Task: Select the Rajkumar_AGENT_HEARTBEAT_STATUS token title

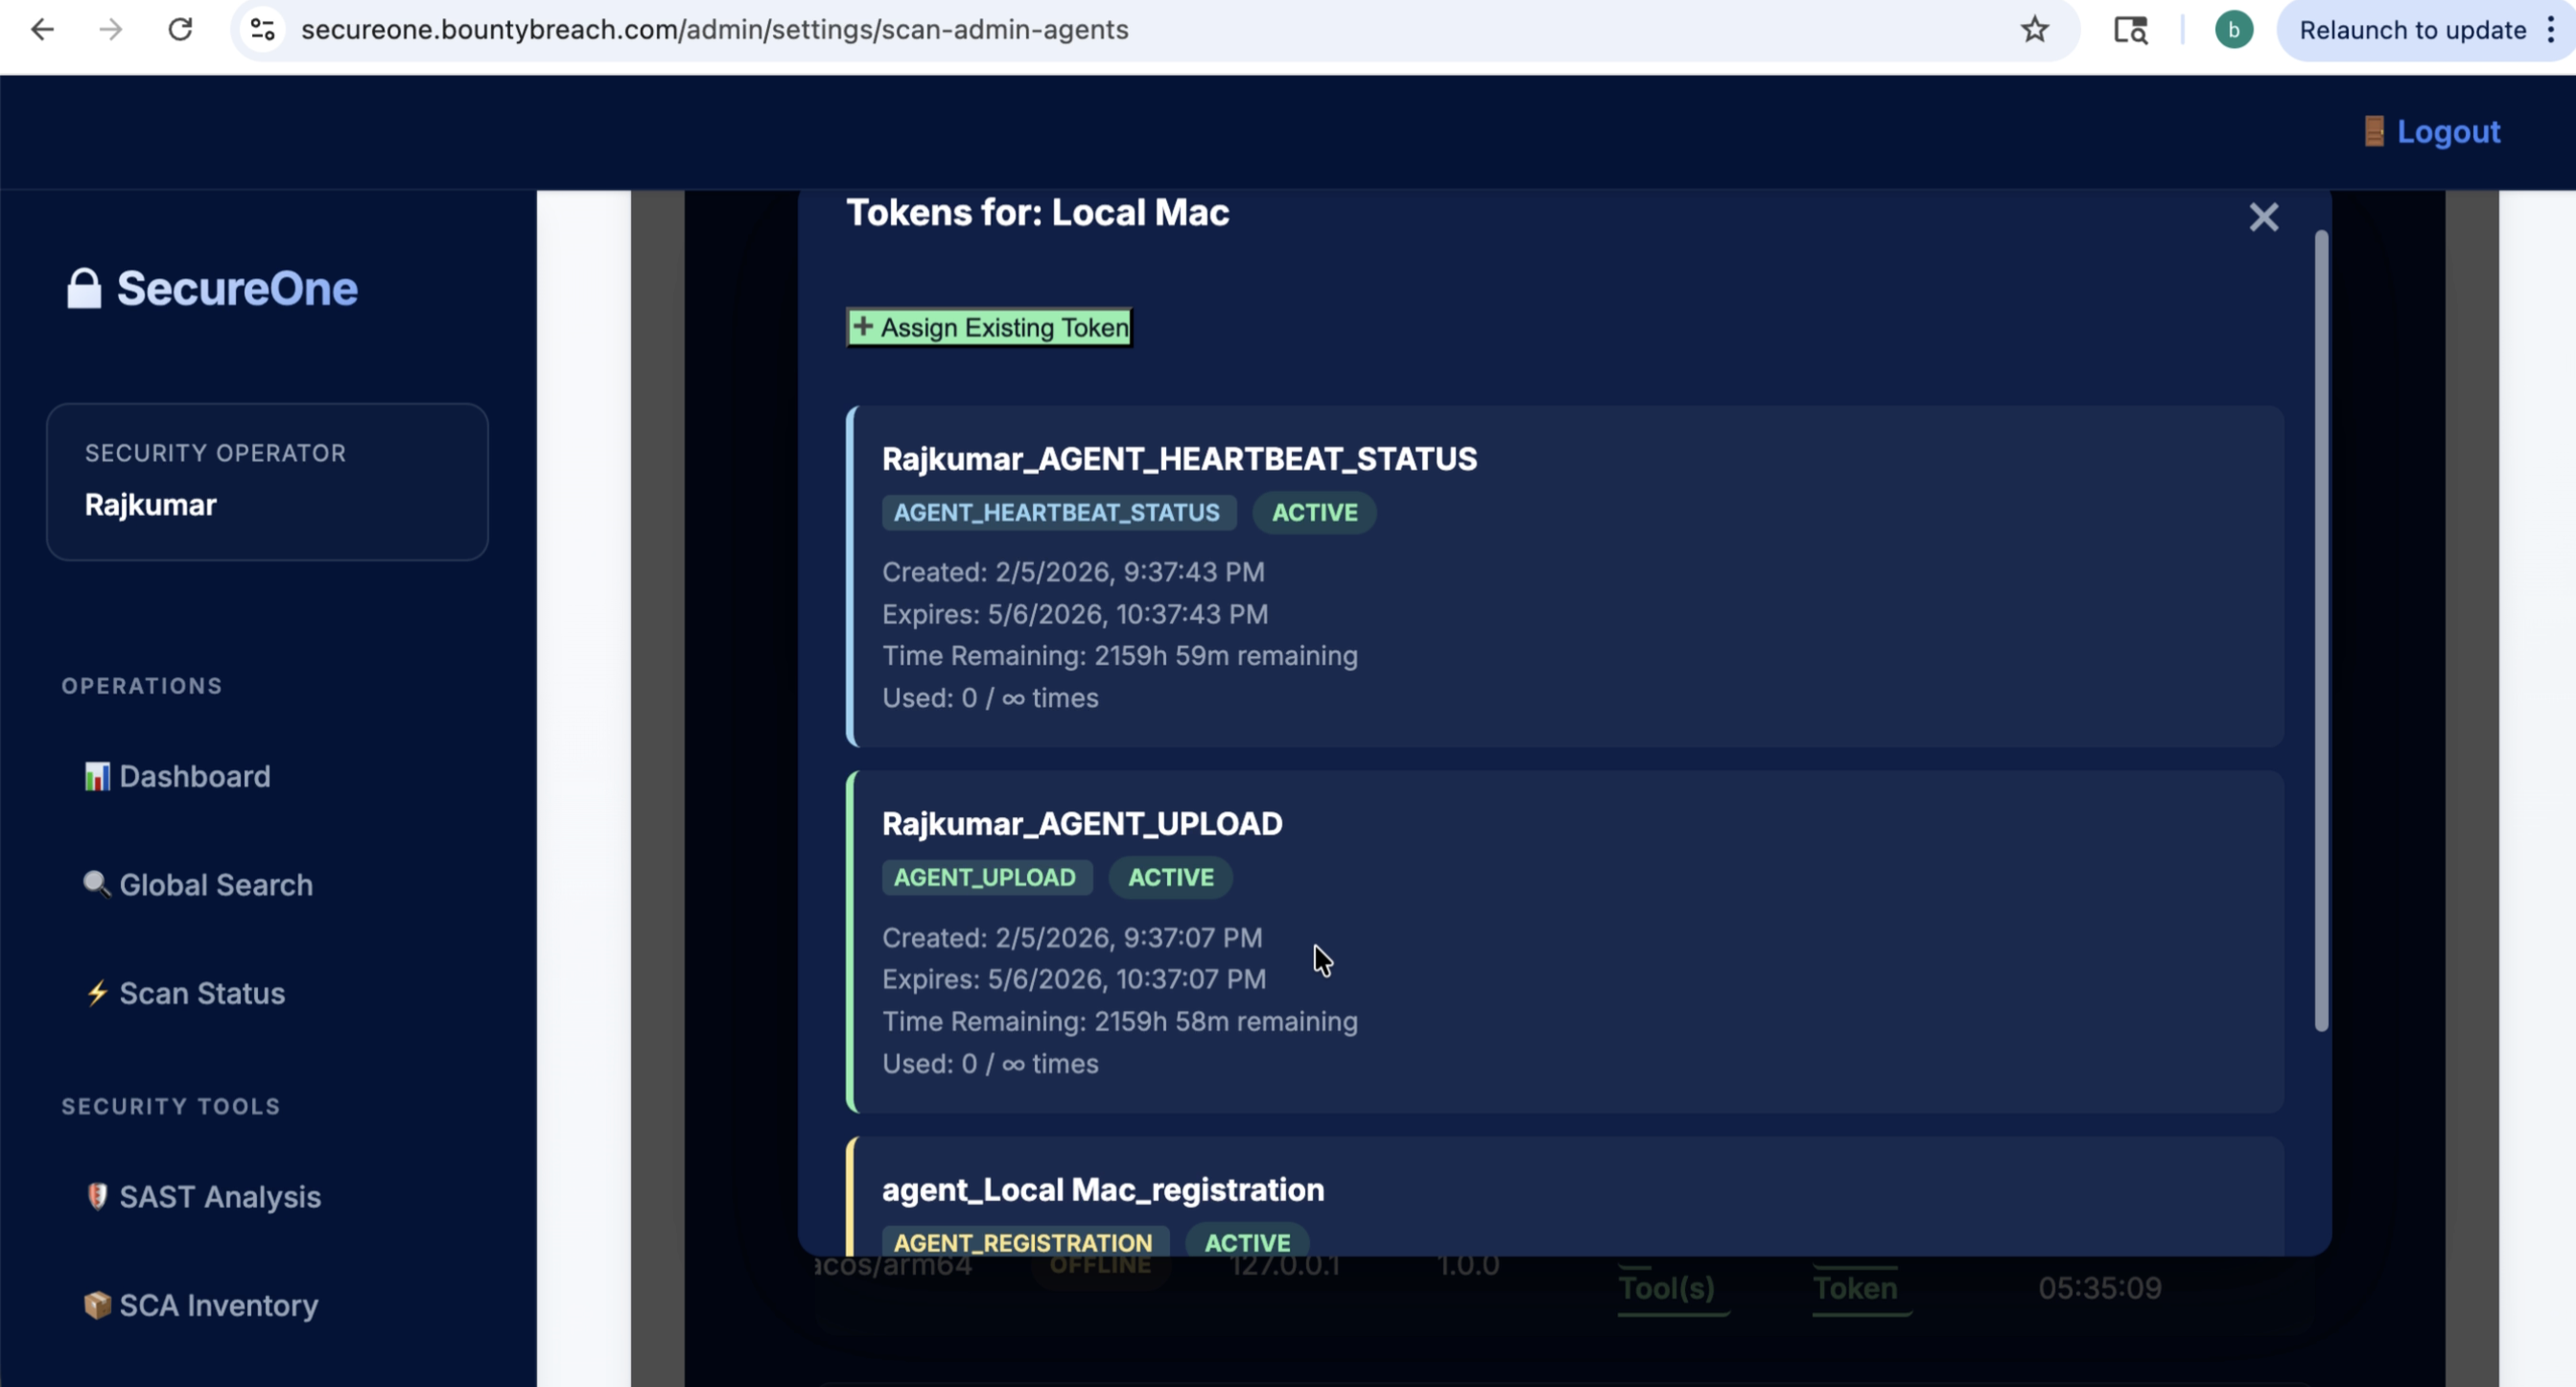Action: tap(1179, 459)
